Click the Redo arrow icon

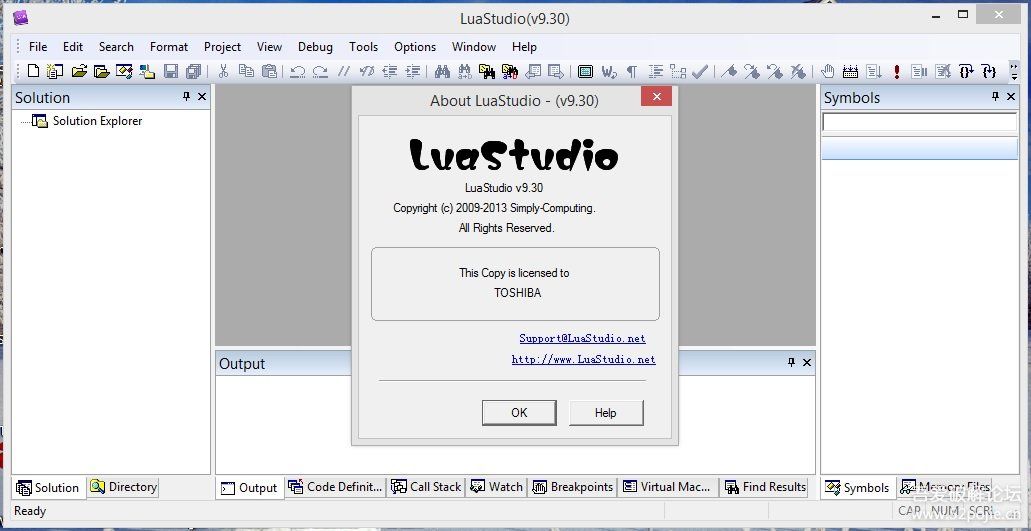320,71
